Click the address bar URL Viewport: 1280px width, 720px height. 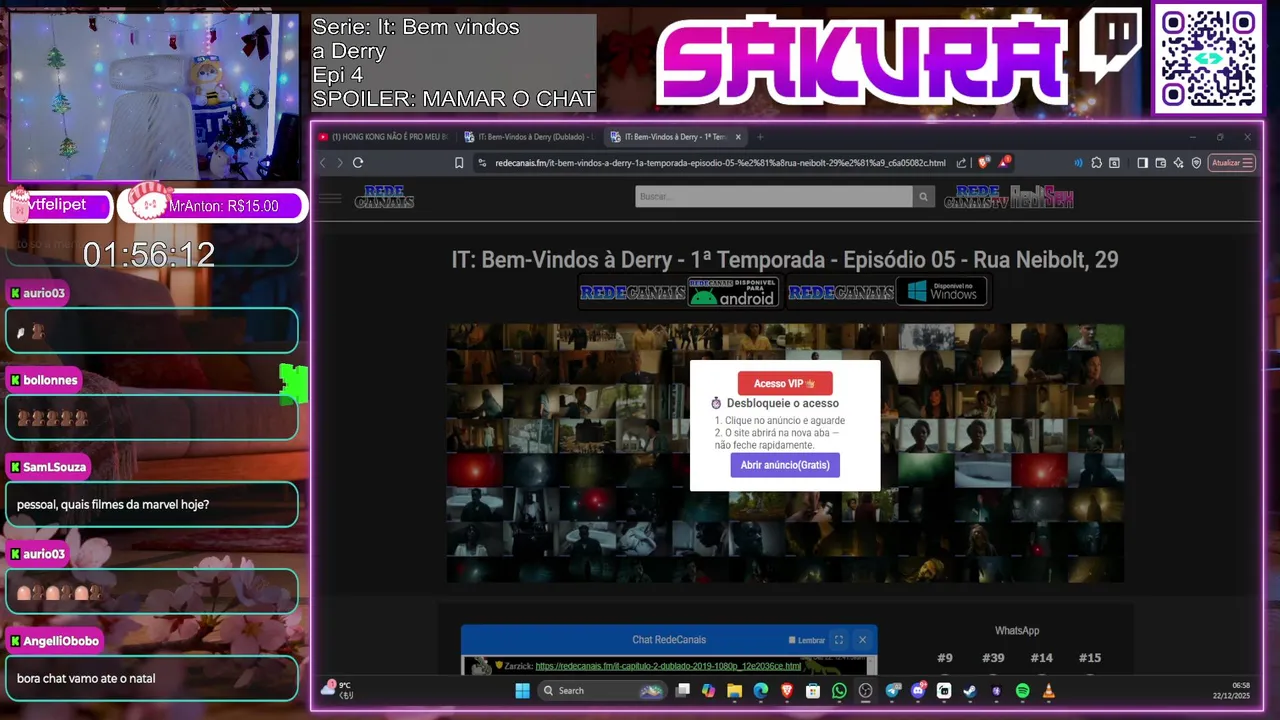[x=720, y=163]
